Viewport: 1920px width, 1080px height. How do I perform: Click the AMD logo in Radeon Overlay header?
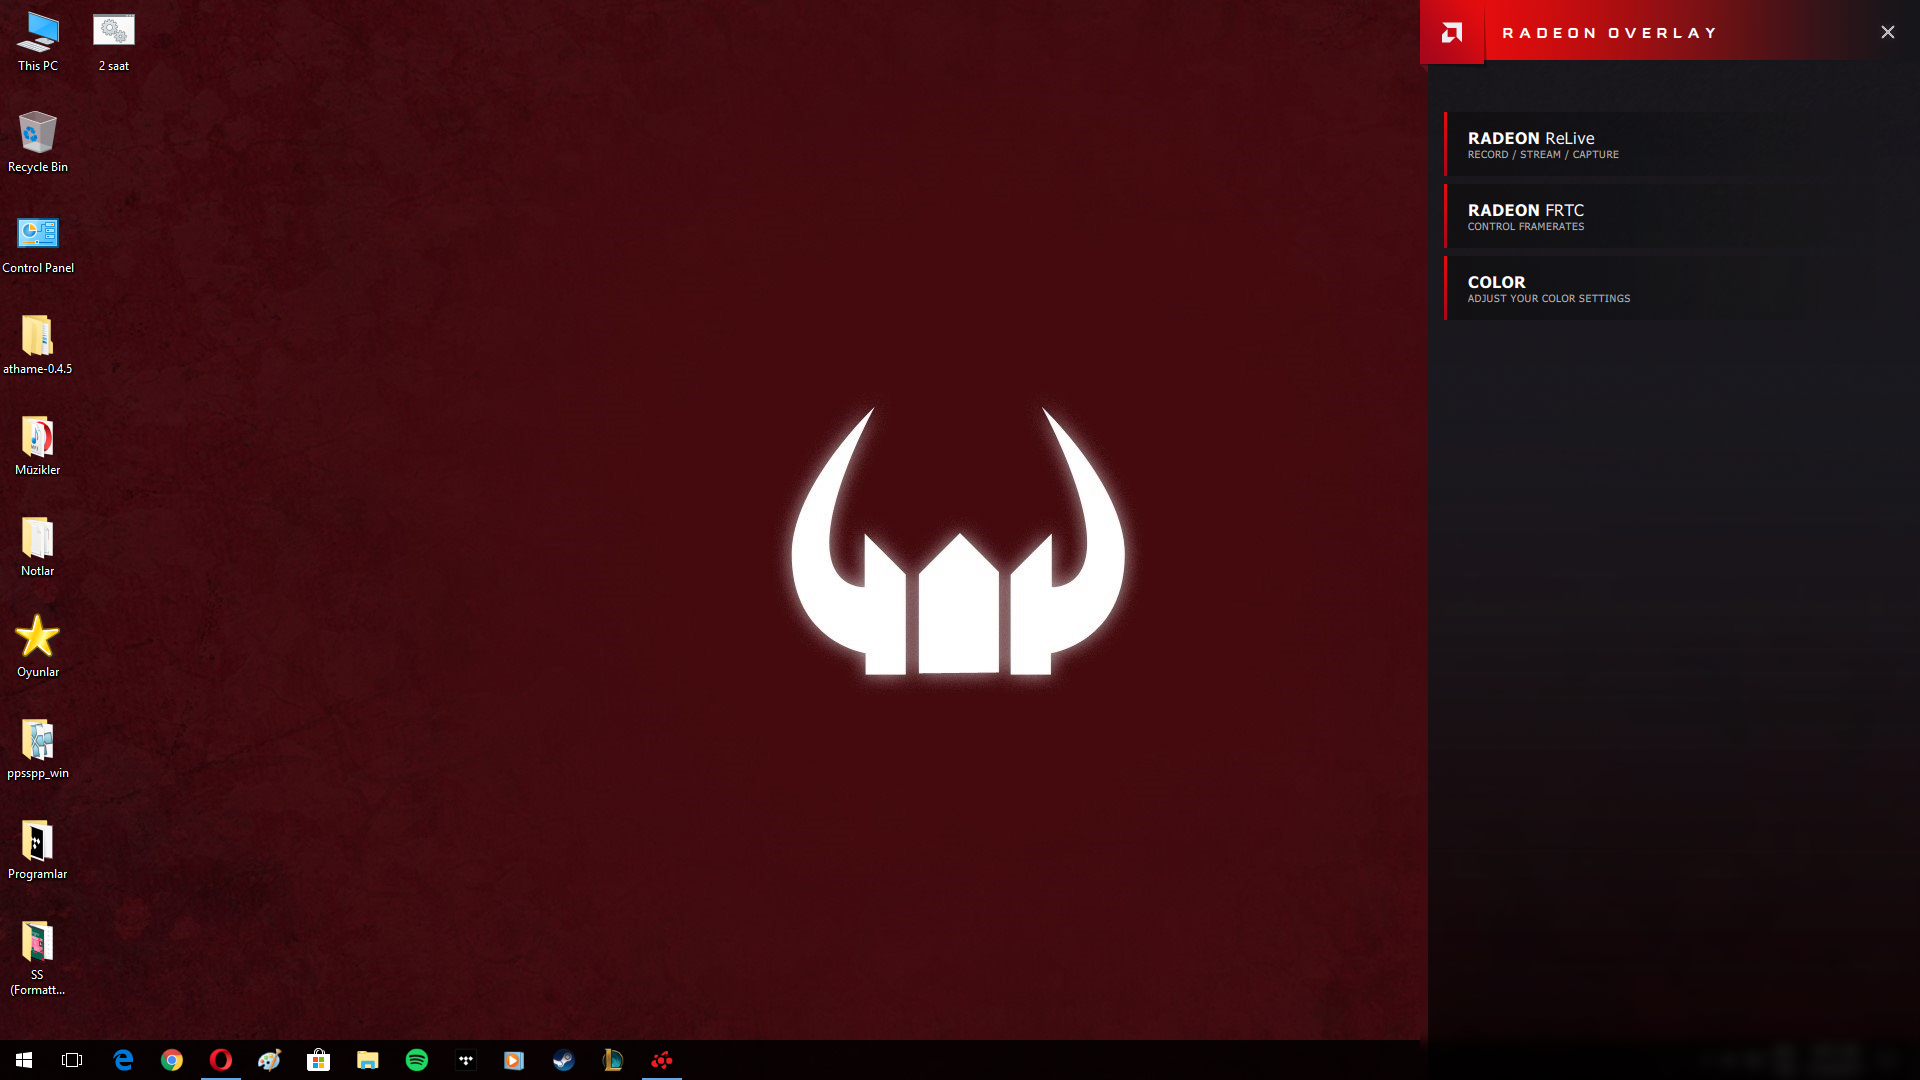[x=1452, y=32]
